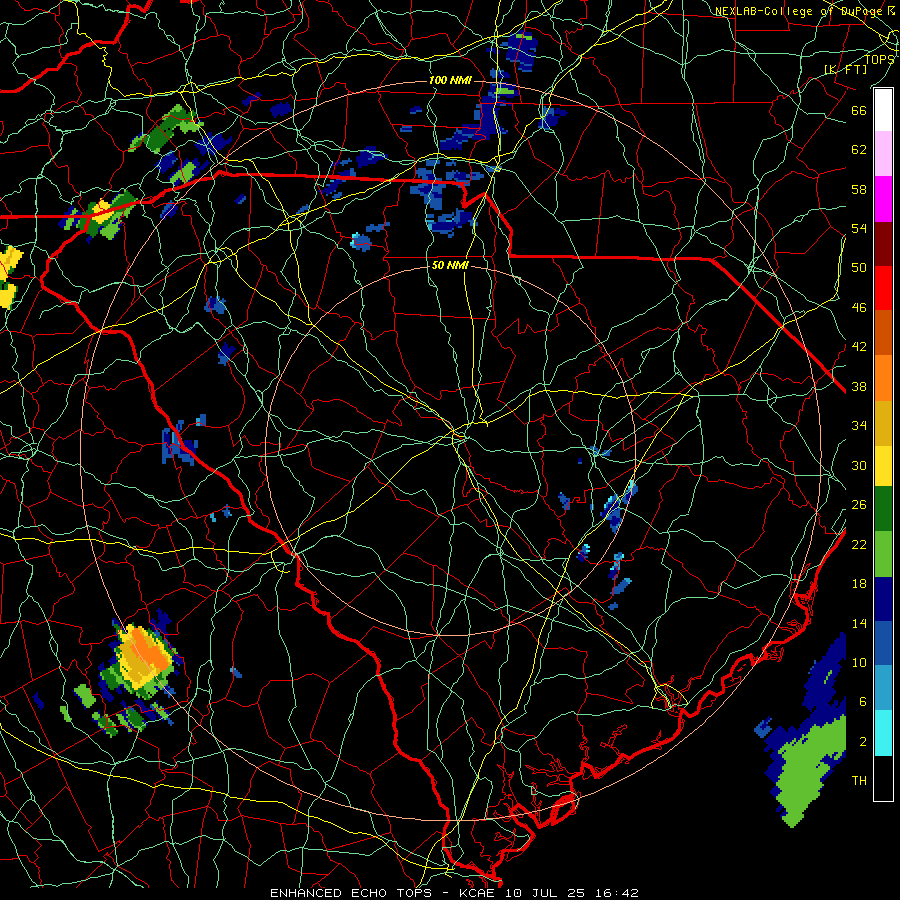
Task: Click the "TOPS" legend heading
Action: (879, 59)
